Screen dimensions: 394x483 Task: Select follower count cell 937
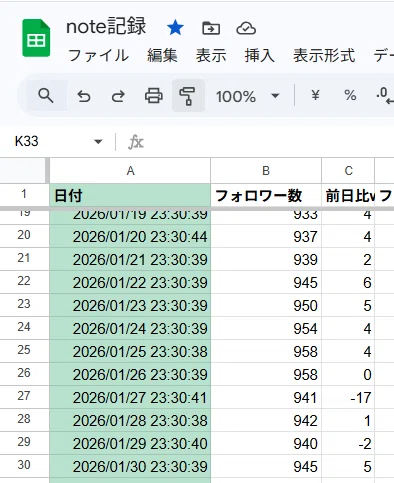coord(266,236)
